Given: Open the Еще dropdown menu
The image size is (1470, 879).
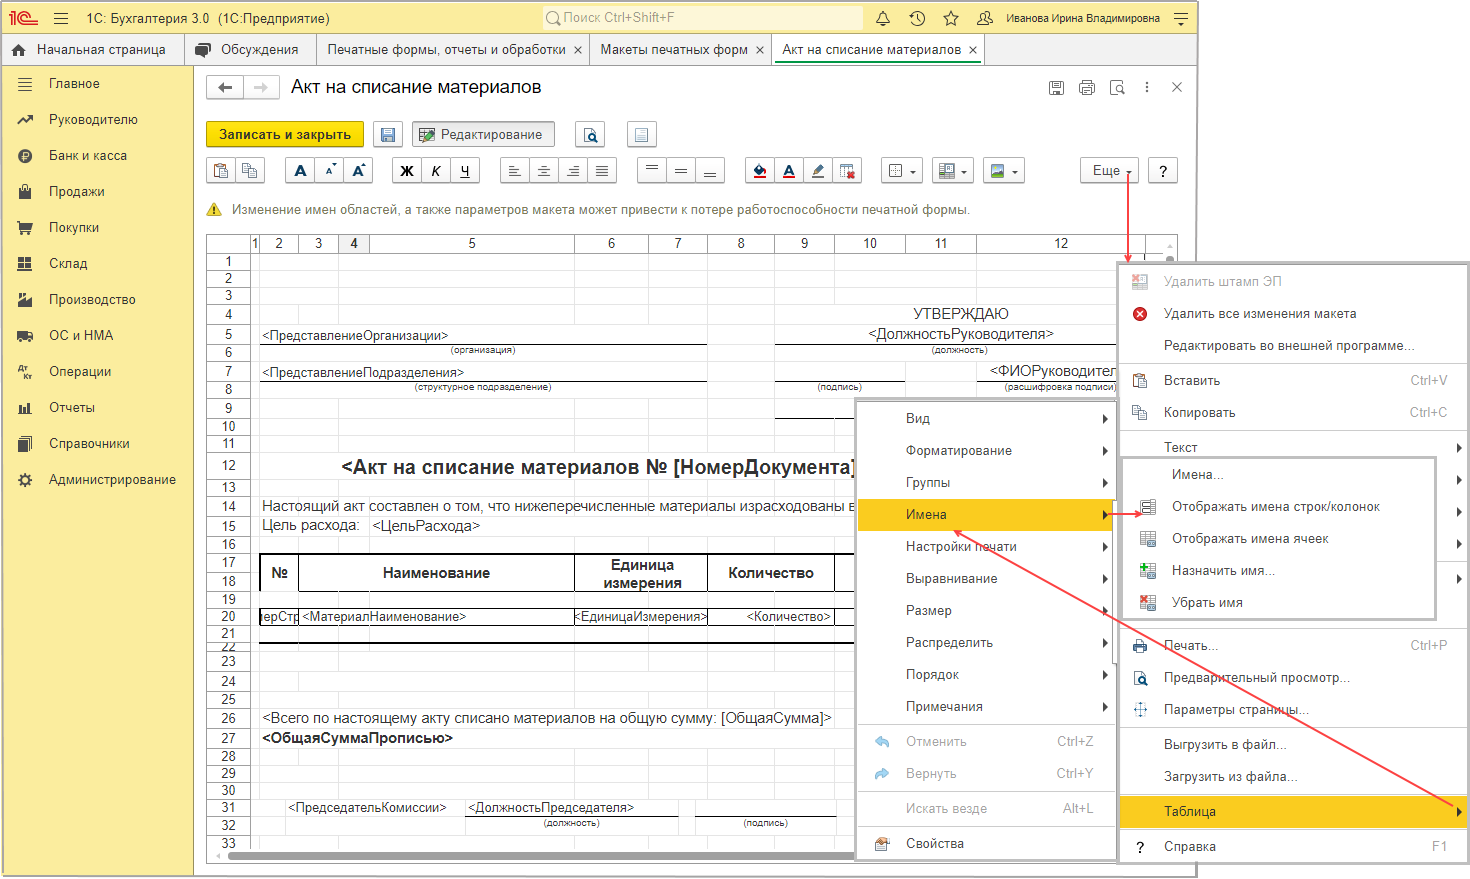Looking at the screenshot, I should [x=1109, y=171].
